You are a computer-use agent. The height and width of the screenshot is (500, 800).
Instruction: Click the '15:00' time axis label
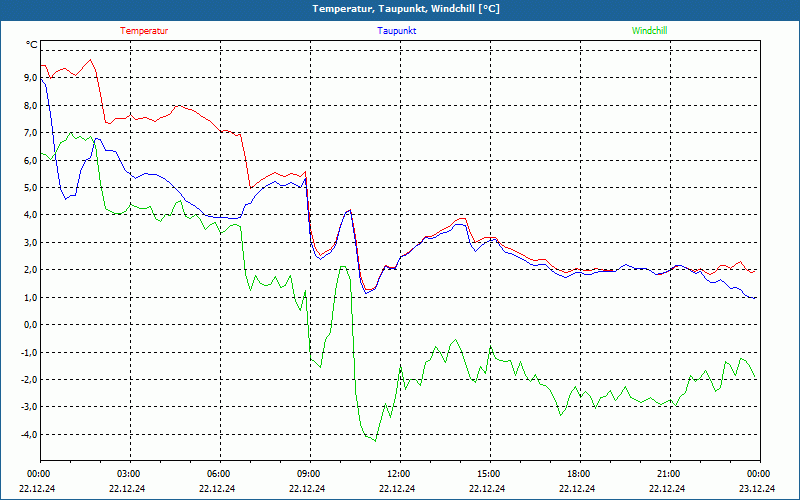click(488, 474)
